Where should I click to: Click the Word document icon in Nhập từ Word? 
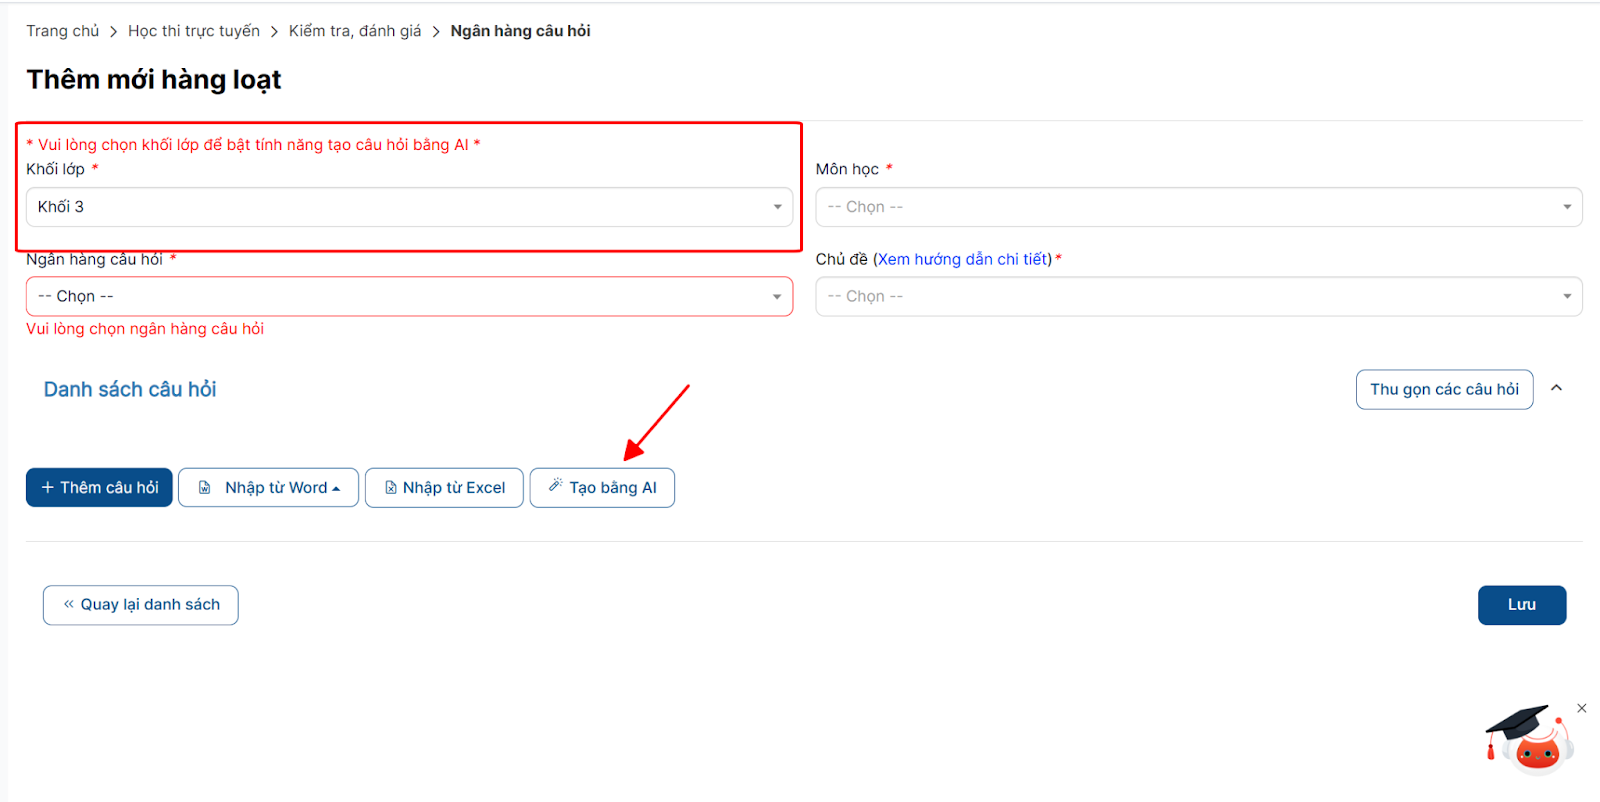205,488
